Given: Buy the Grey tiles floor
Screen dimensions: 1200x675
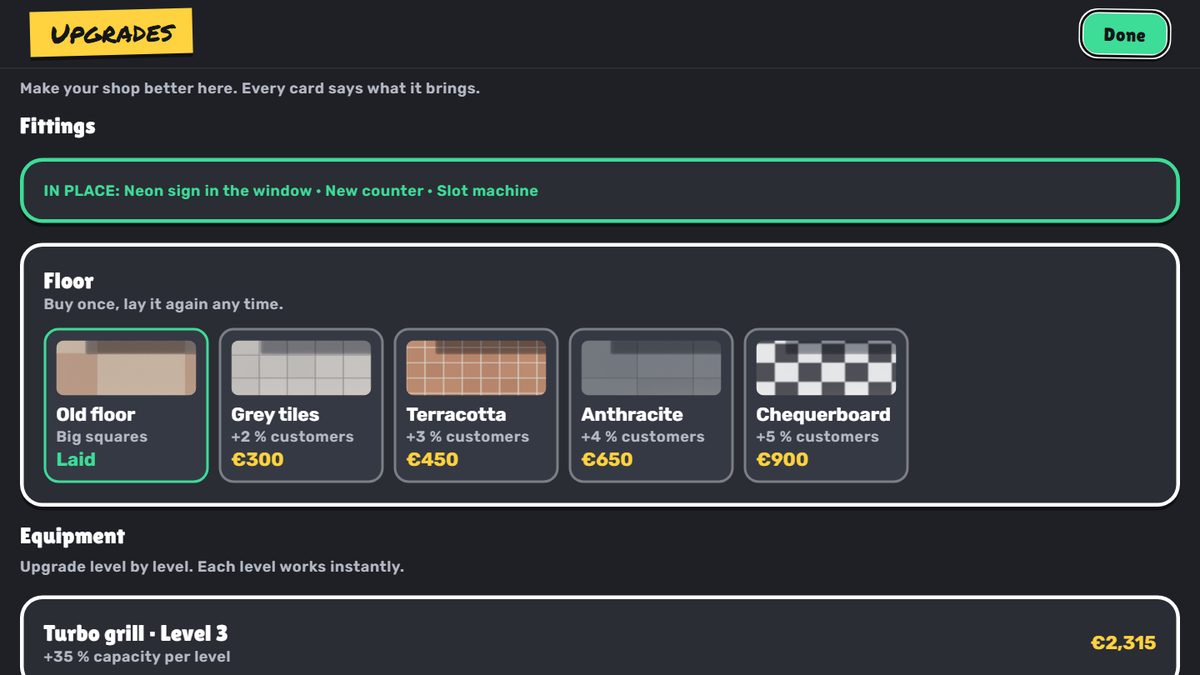Looking at the screenshot, I should 301,405.
